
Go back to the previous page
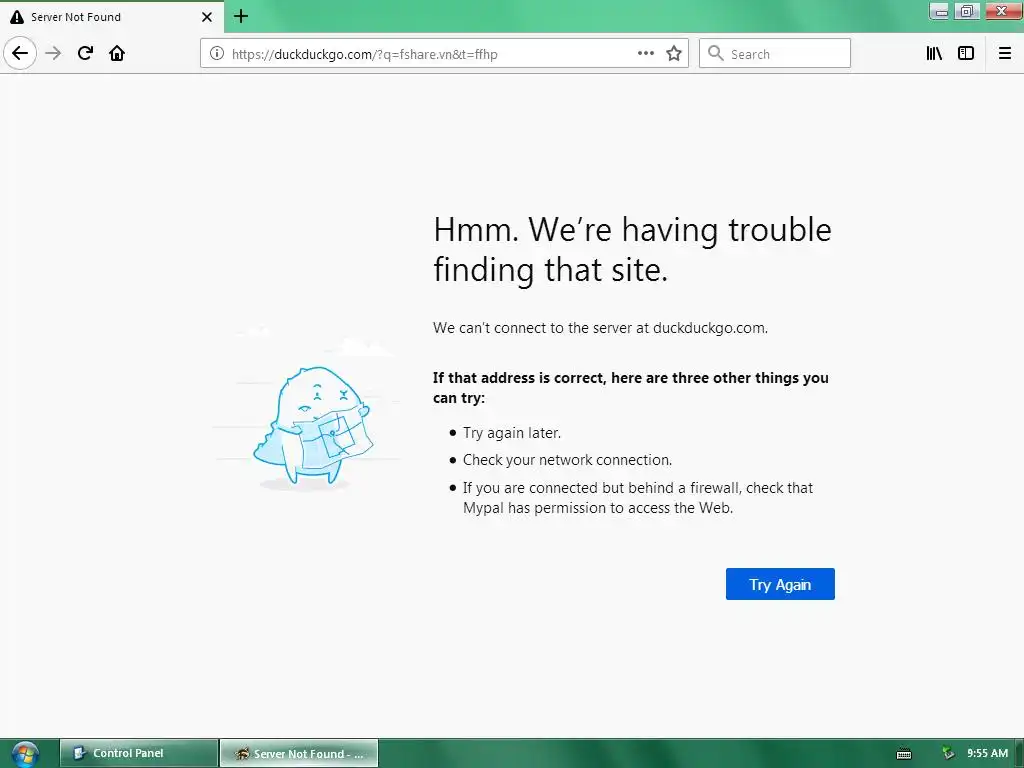(x=20, y=53)
